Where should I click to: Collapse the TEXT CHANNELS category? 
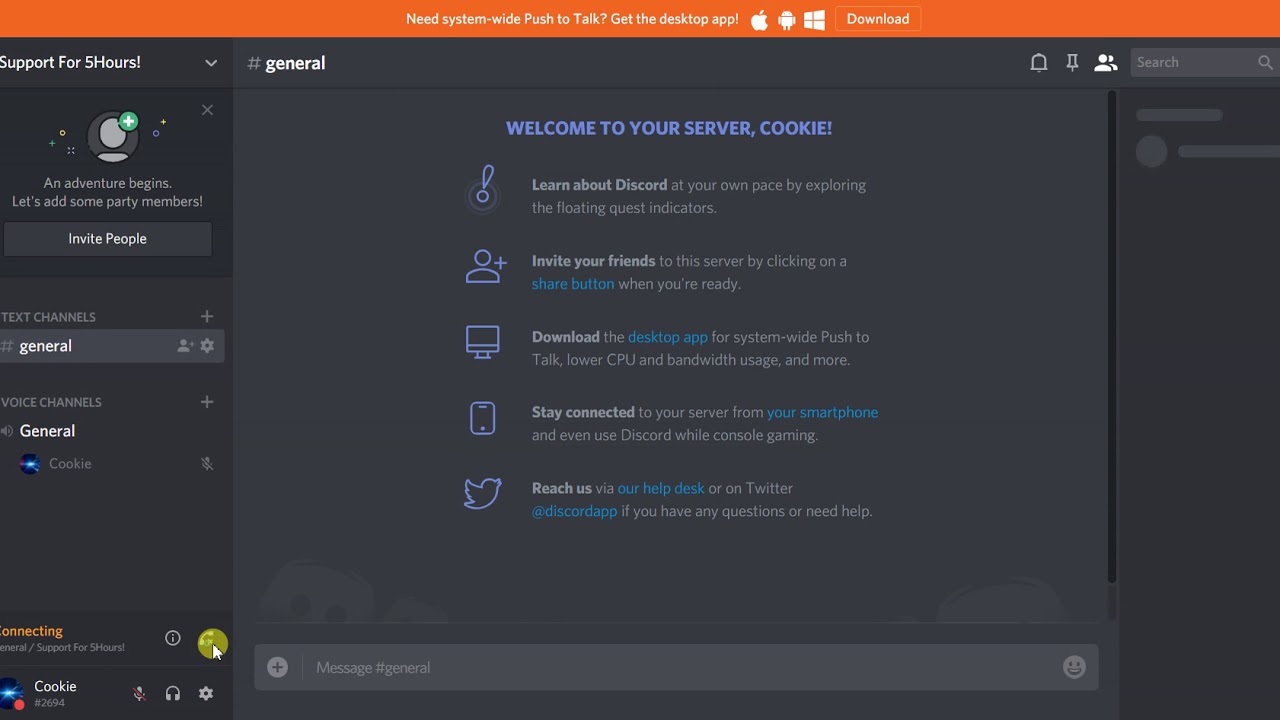(x=48, y=317)
